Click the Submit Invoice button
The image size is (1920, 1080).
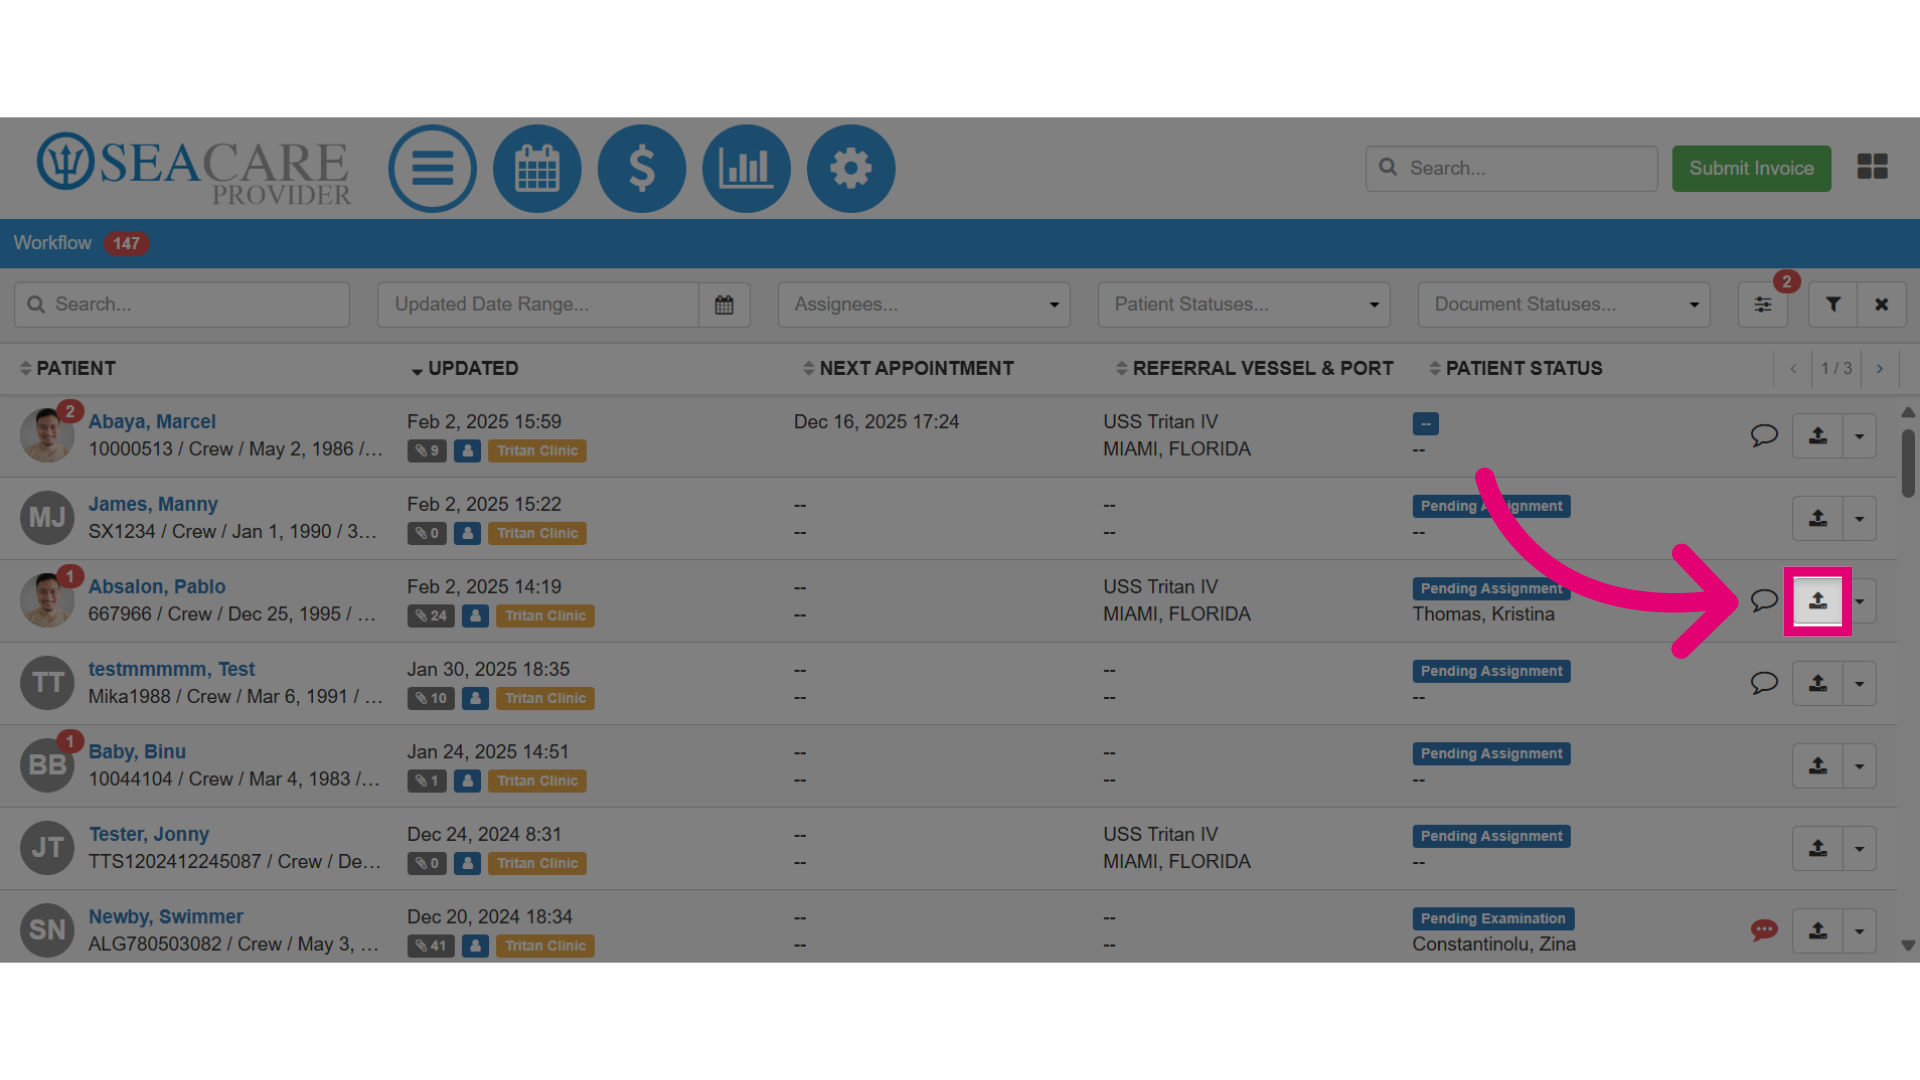1752,168
